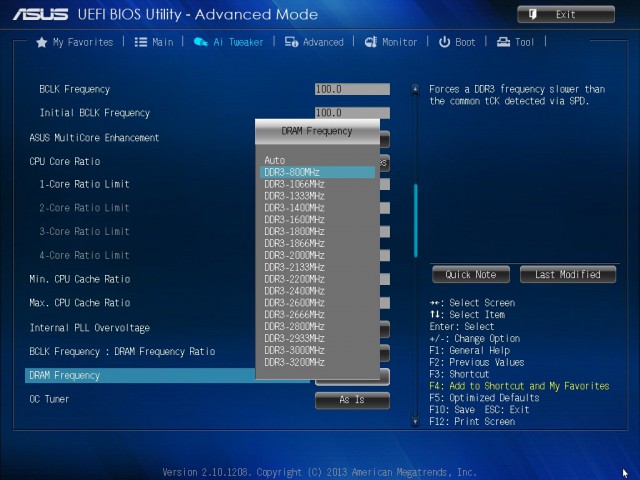640x480 pixels.
Task: Click the Boot tab power icon
Action: pyautogui.click(x=444, y=42)
